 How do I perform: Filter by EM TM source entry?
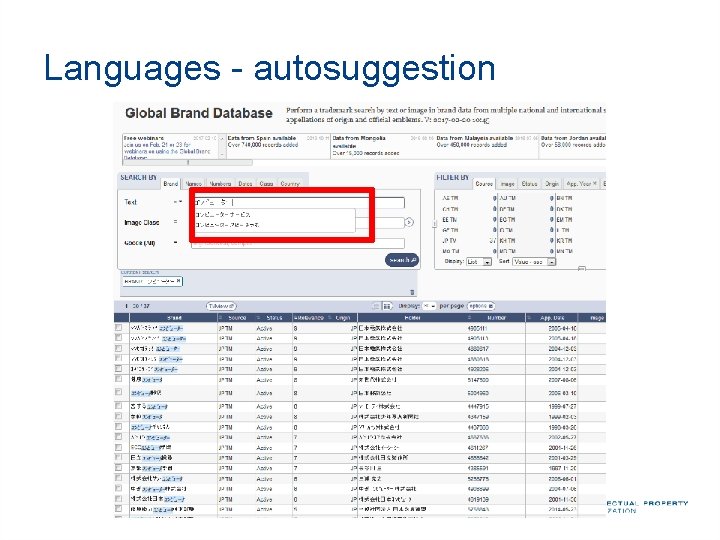pyautogui.click(x=564, y=219)
